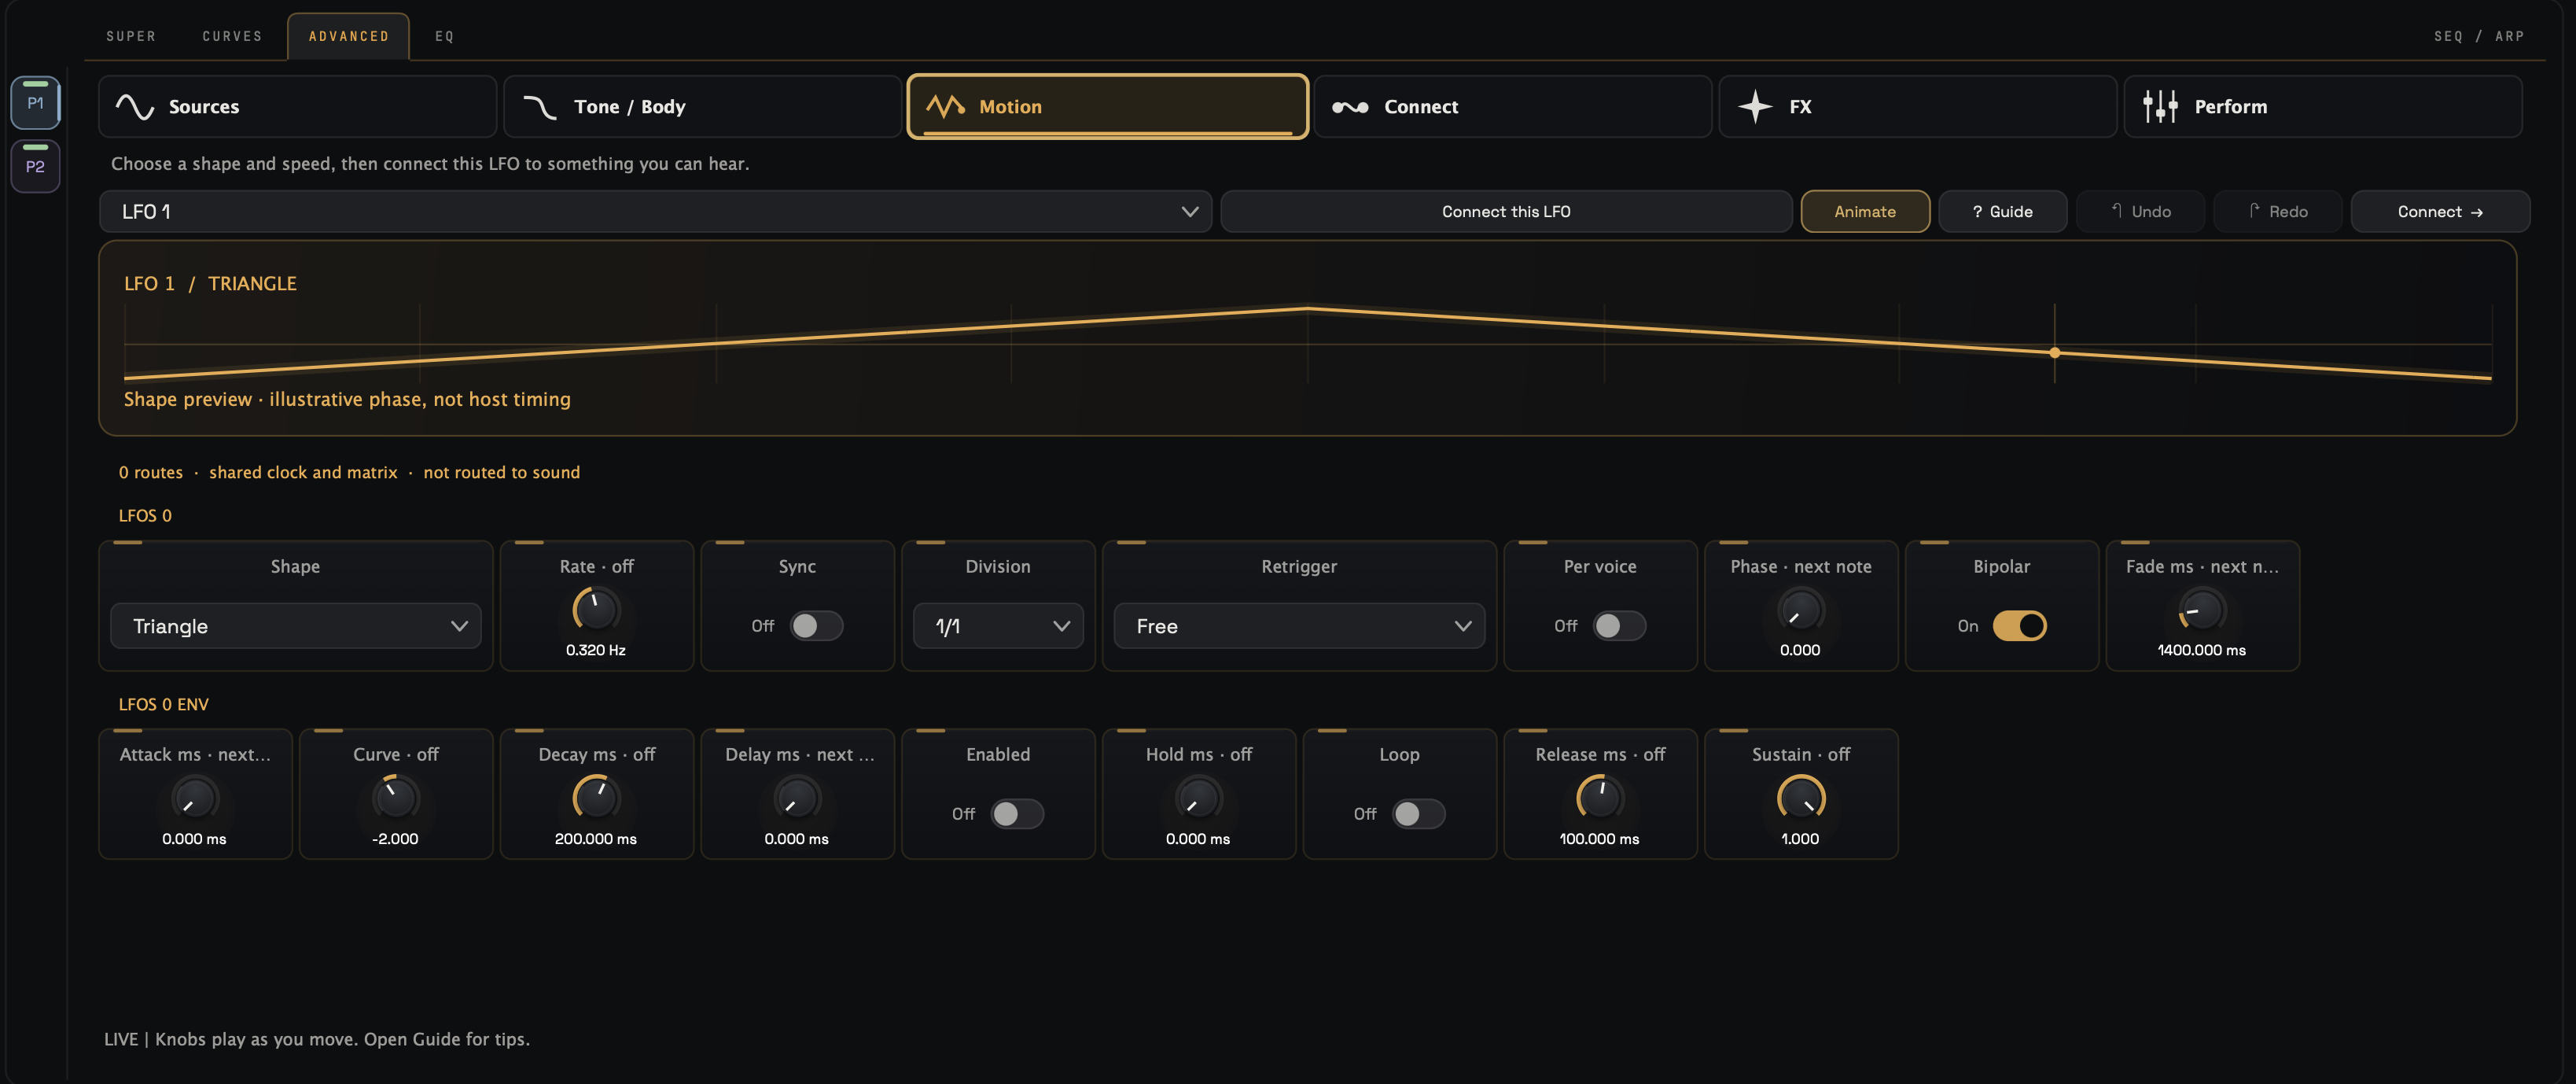Select the P2 part slot
Image resolution: width=2576 pixels, height=1084 pixels.
pyautogui.click(x=35, y=166)
